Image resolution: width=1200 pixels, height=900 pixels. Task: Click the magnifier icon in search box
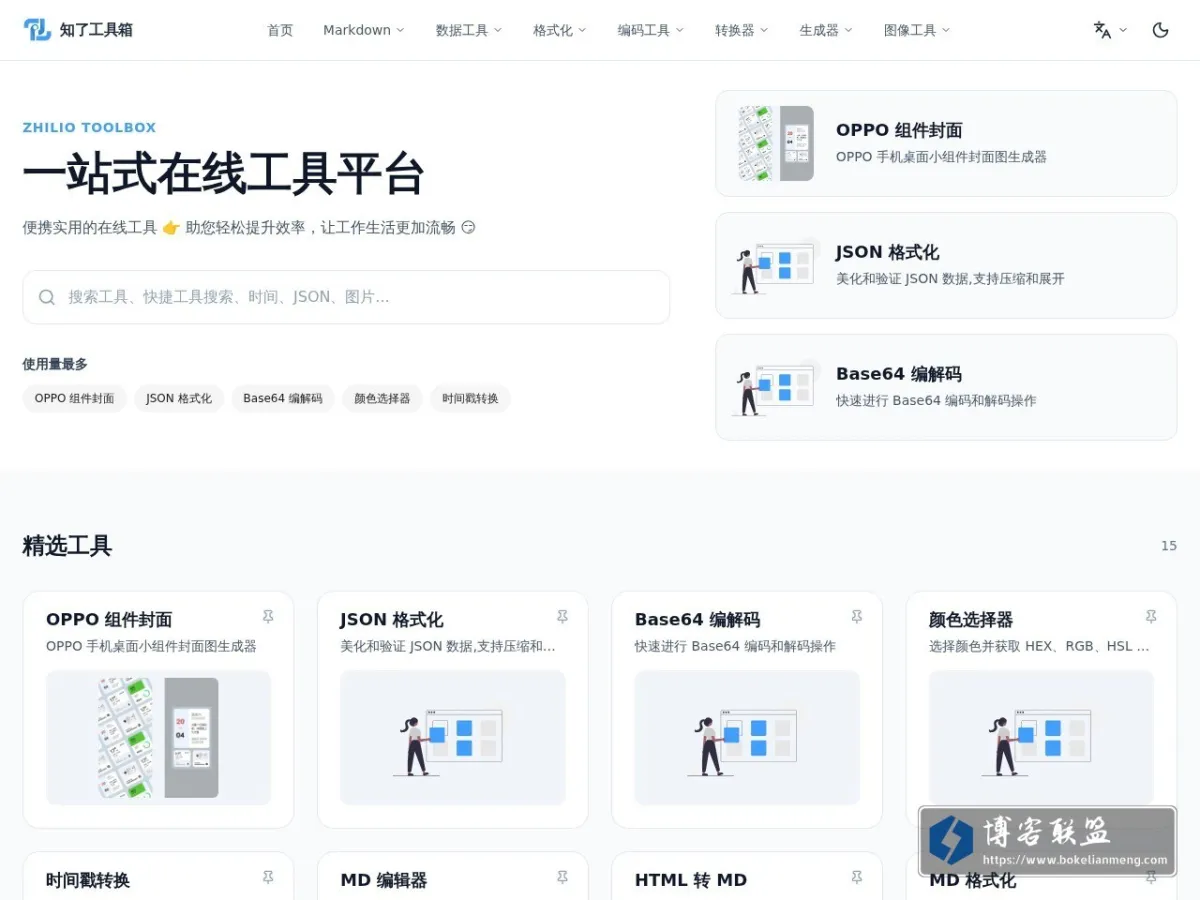point(46,297)
